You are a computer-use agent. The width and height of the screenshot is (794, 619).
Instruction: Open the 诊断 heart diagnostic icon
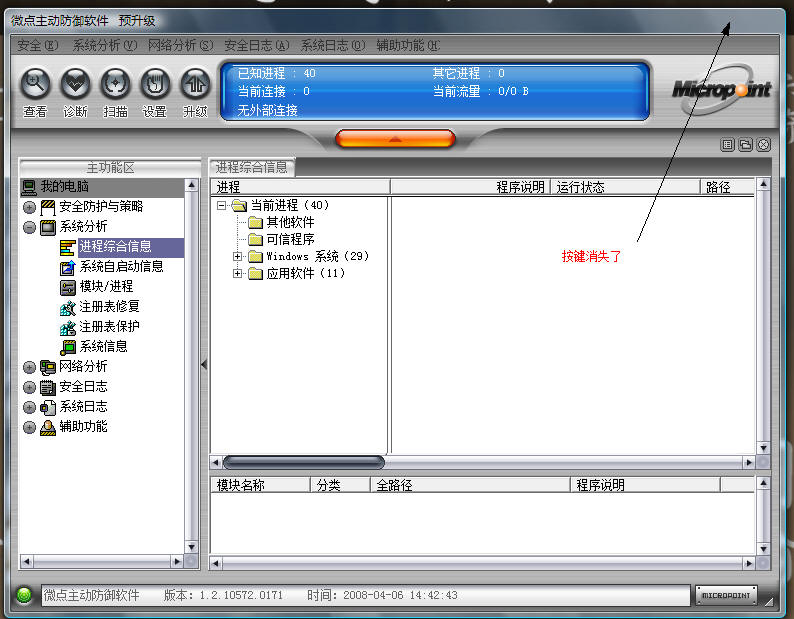pyautogui.click(x=75, y=83)
